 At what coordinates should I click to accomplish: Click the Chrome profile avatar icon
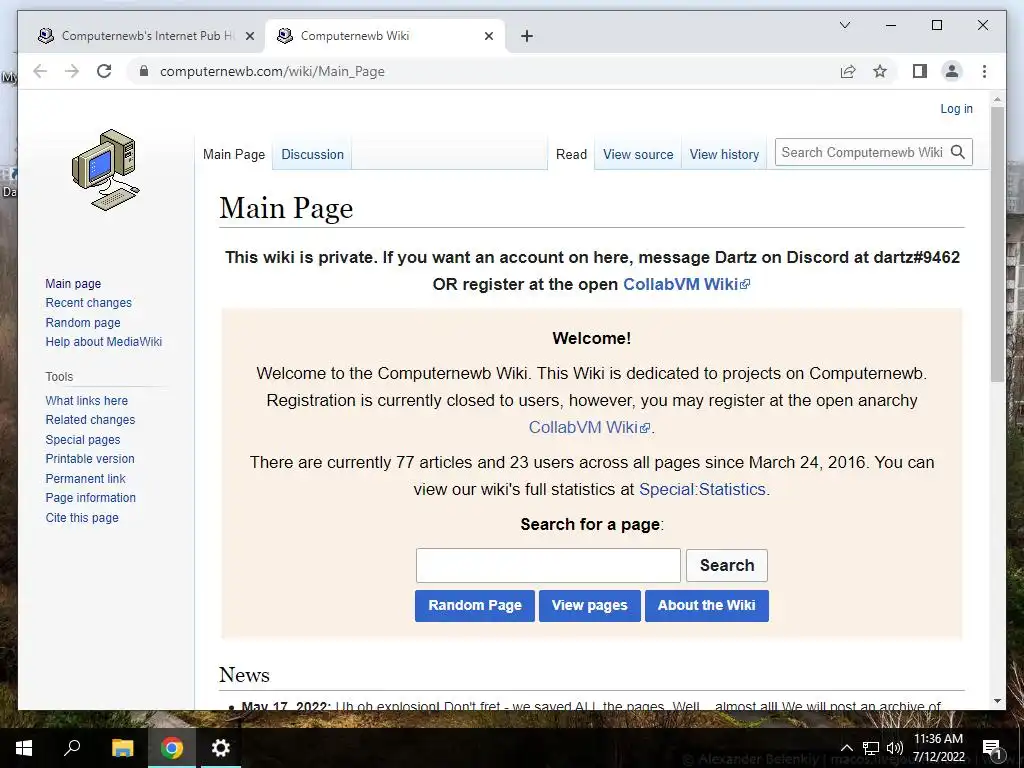952,71
